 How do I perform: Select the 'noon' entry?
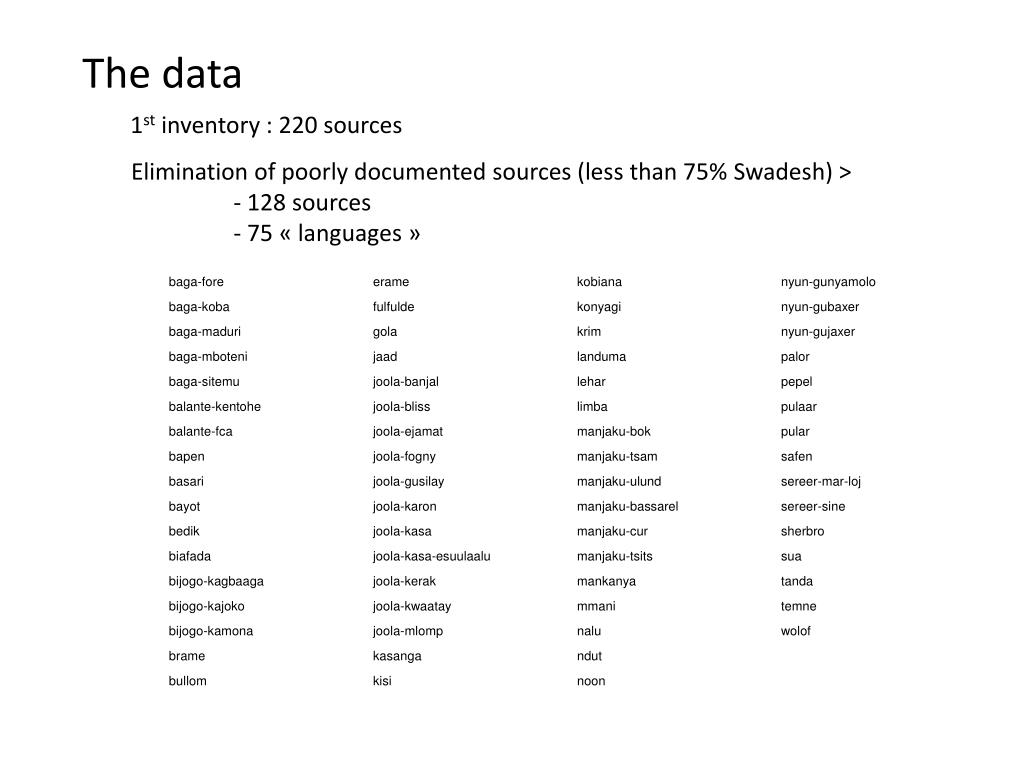[x=591, y=680]
